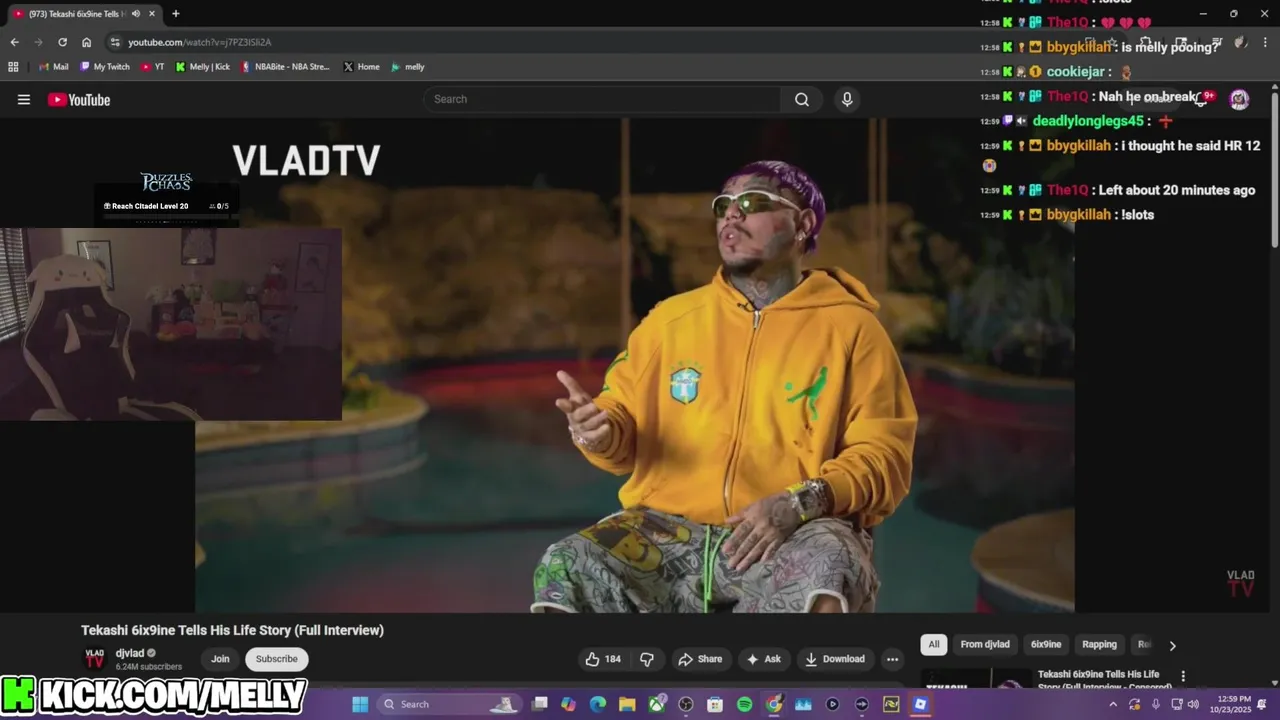
Task: Open the melly bookmark
Action: coord(408,67)
